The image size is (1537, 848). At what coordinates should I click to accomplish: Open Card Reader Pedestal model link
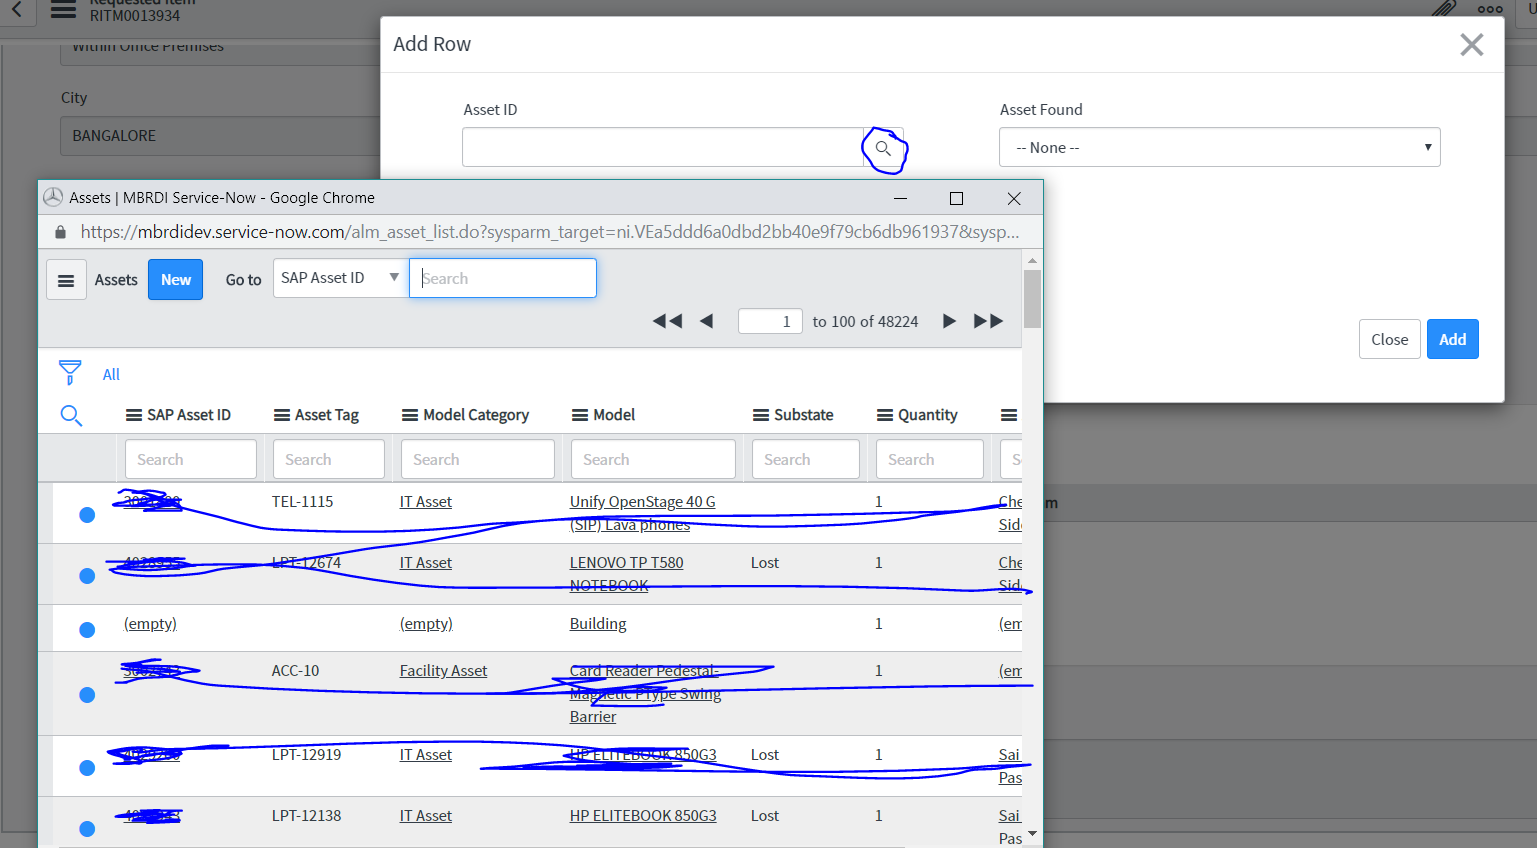coord(645,693)
